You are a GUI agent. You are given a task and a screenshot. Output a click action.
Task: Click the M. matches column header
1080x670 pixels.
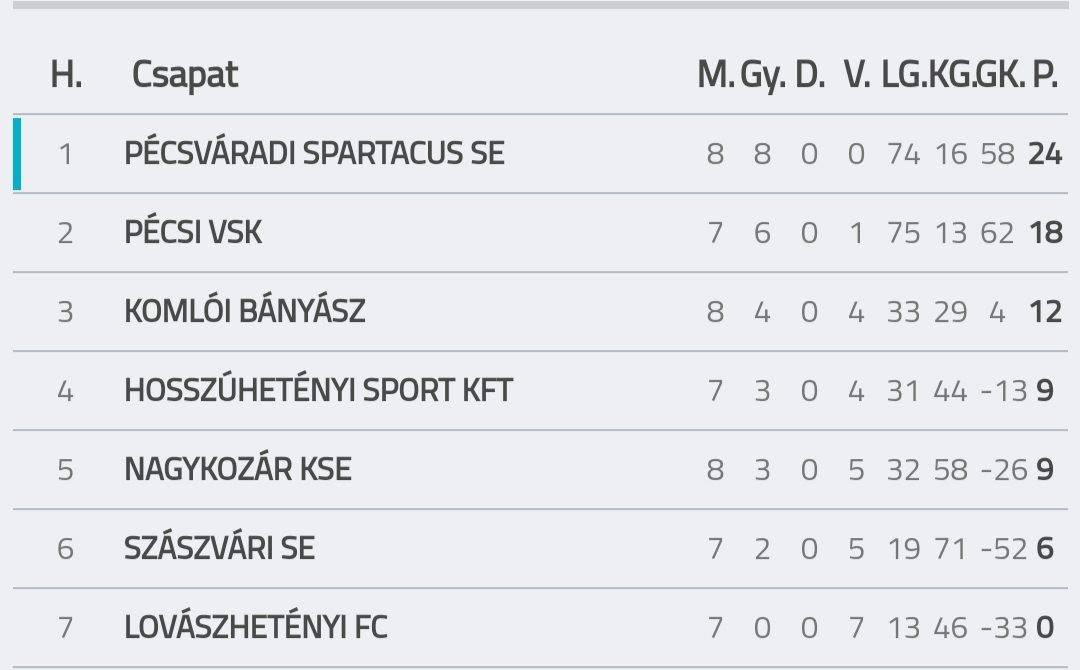pos(716,74)
